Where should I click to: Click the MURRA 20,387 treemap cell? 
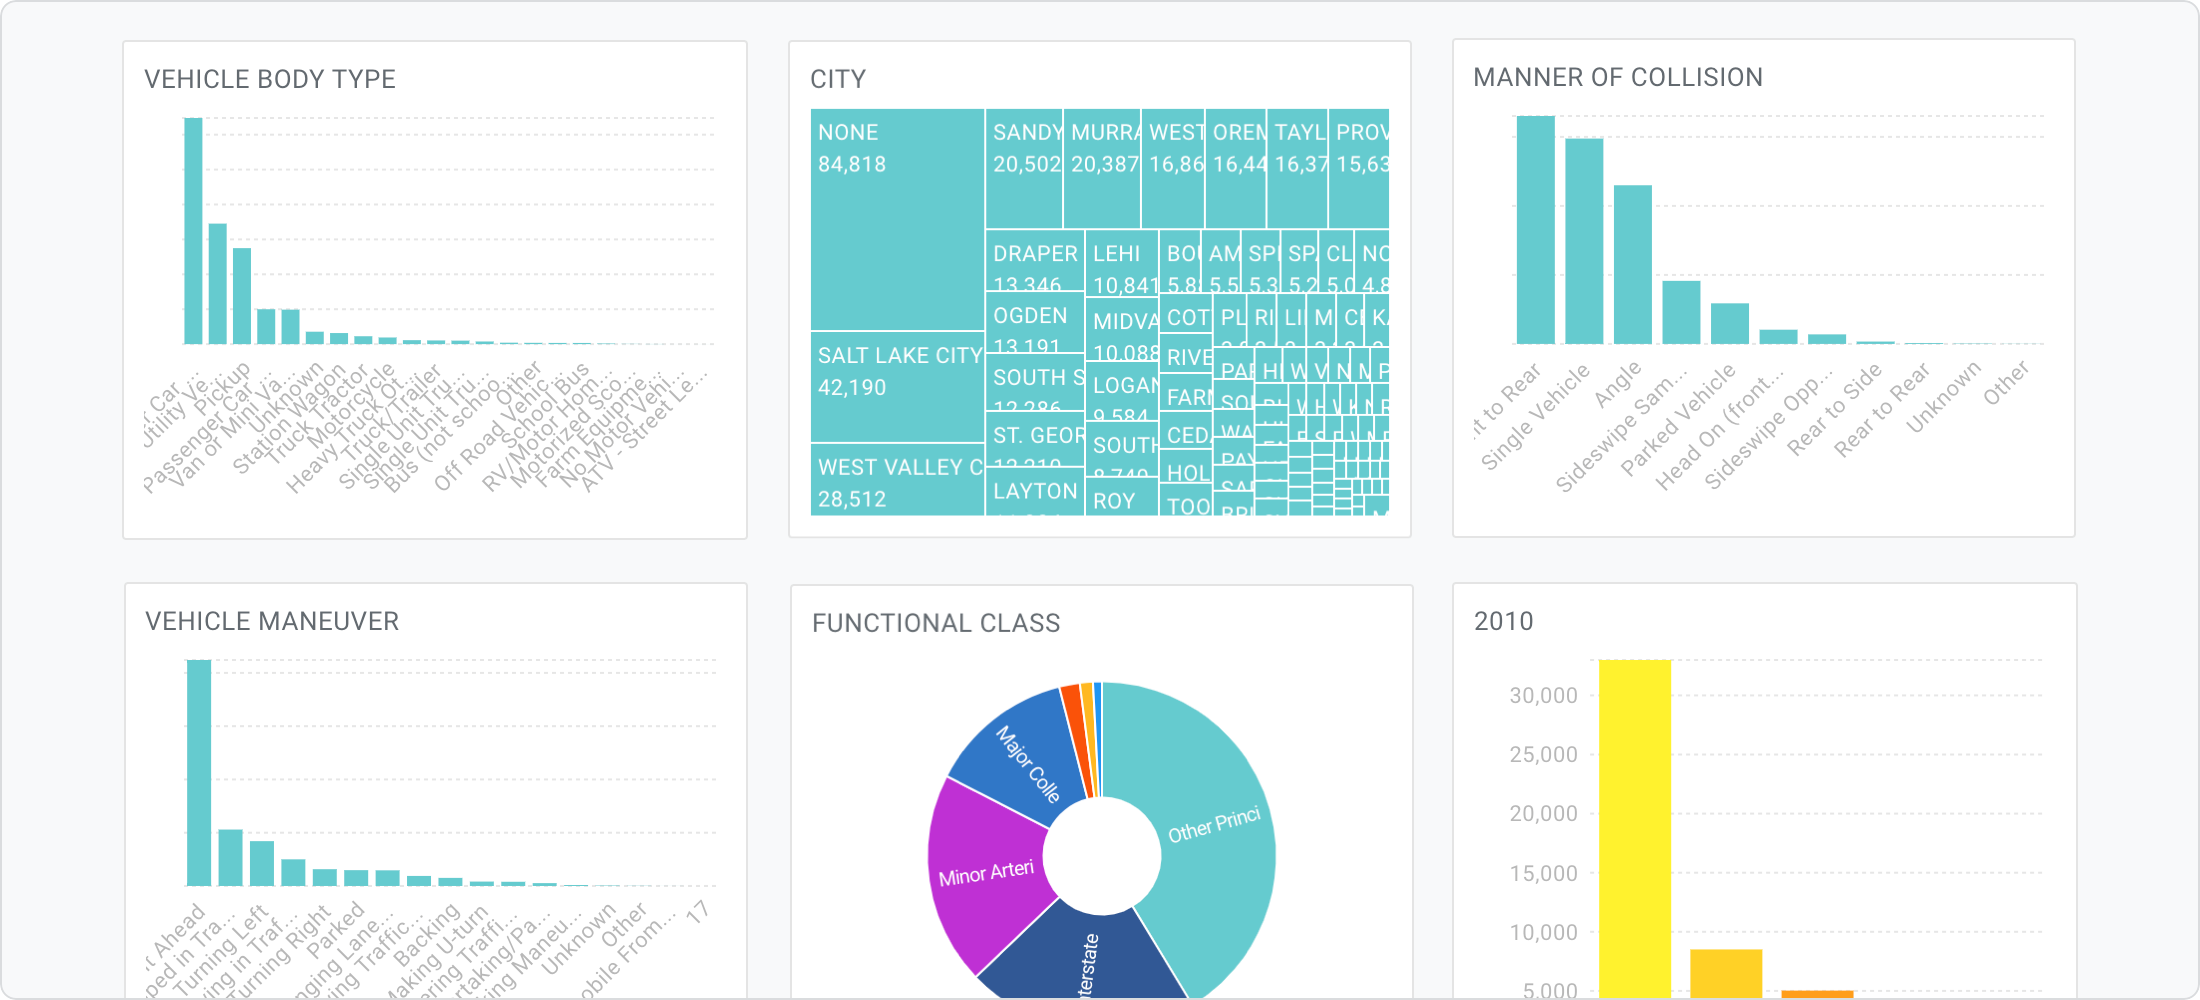tap(1102, 169)
